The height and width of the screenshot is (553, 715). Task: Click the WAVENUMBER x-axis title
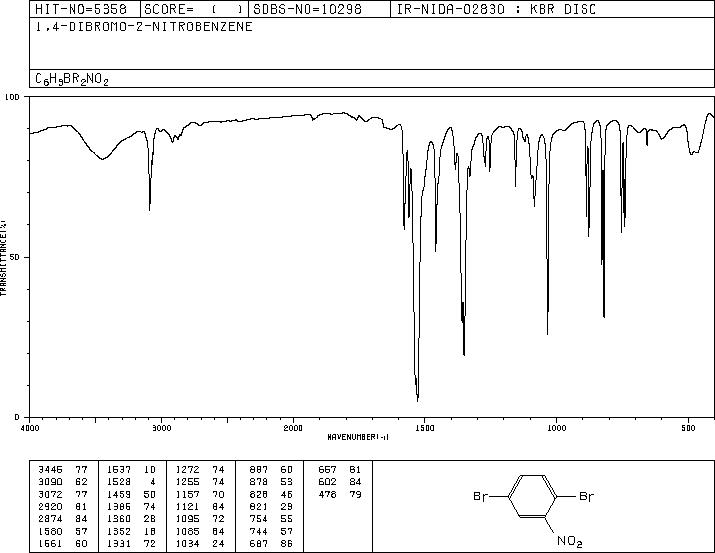coord(358,437)
